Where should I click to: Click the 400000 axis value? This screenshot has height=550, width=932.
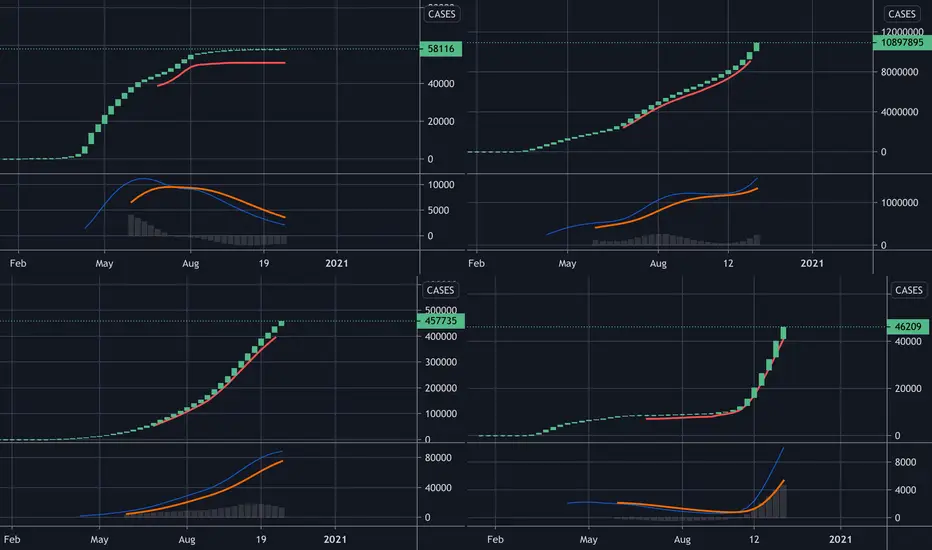(440, 337)
